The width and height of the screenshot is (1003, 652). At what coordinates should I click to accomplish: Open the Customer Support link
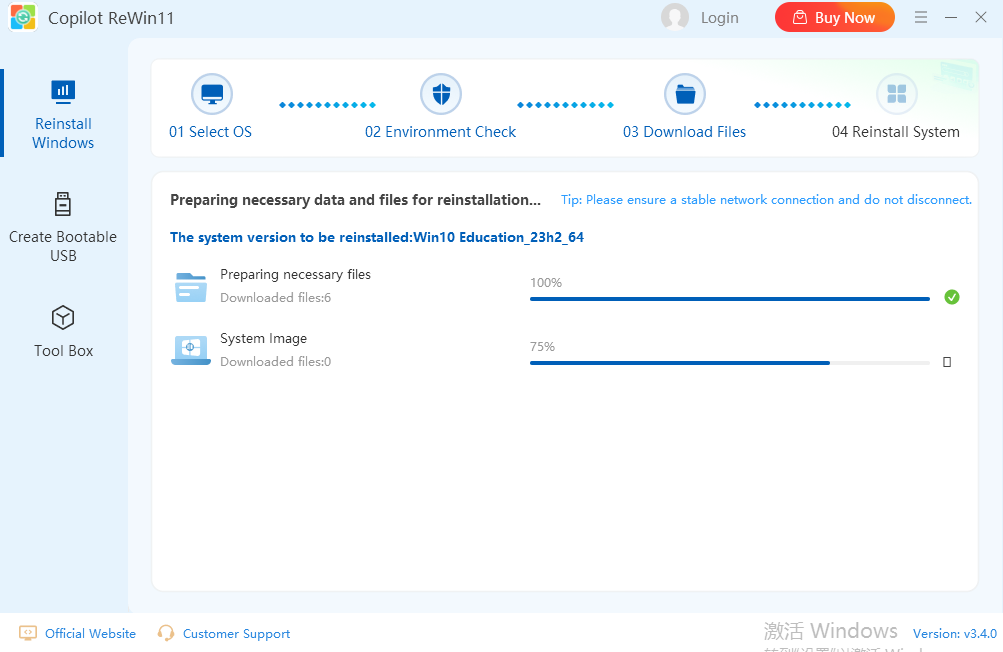tap(236, 633)
